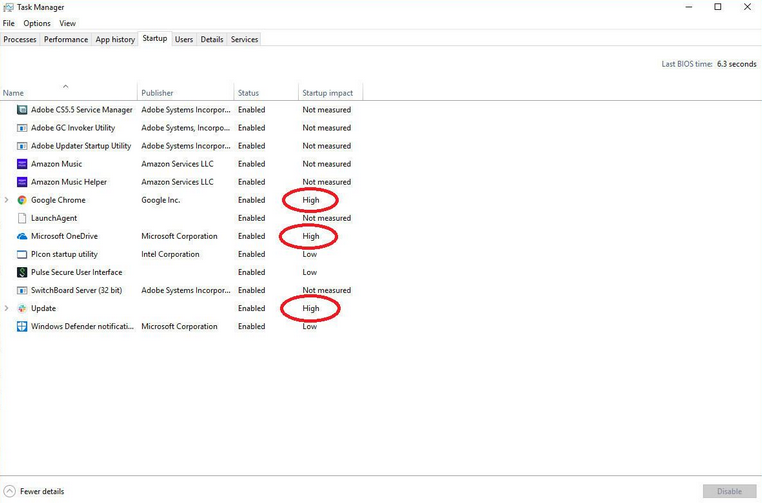Click the Adobe CS5.5 Service Manager icon
This screenshot has height=503, width=762.
(22, 110)
